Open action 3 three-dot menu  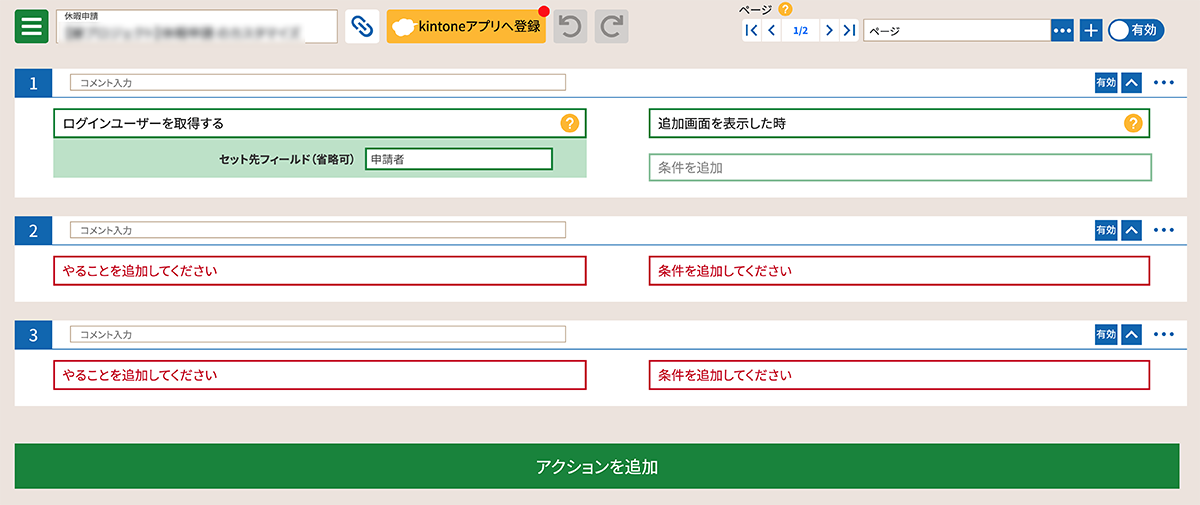tap(1163, 335)
